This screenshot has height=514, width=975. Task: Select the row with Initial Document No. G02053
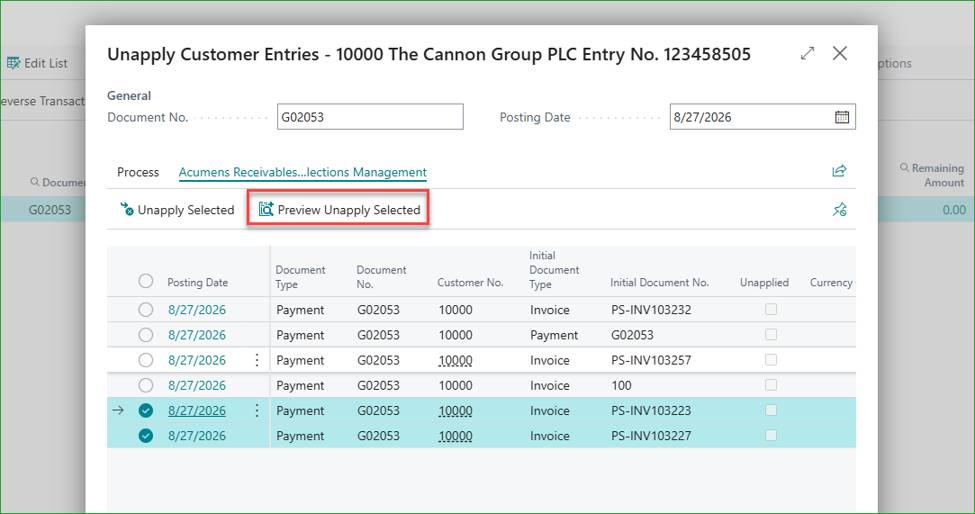point(146,334)
